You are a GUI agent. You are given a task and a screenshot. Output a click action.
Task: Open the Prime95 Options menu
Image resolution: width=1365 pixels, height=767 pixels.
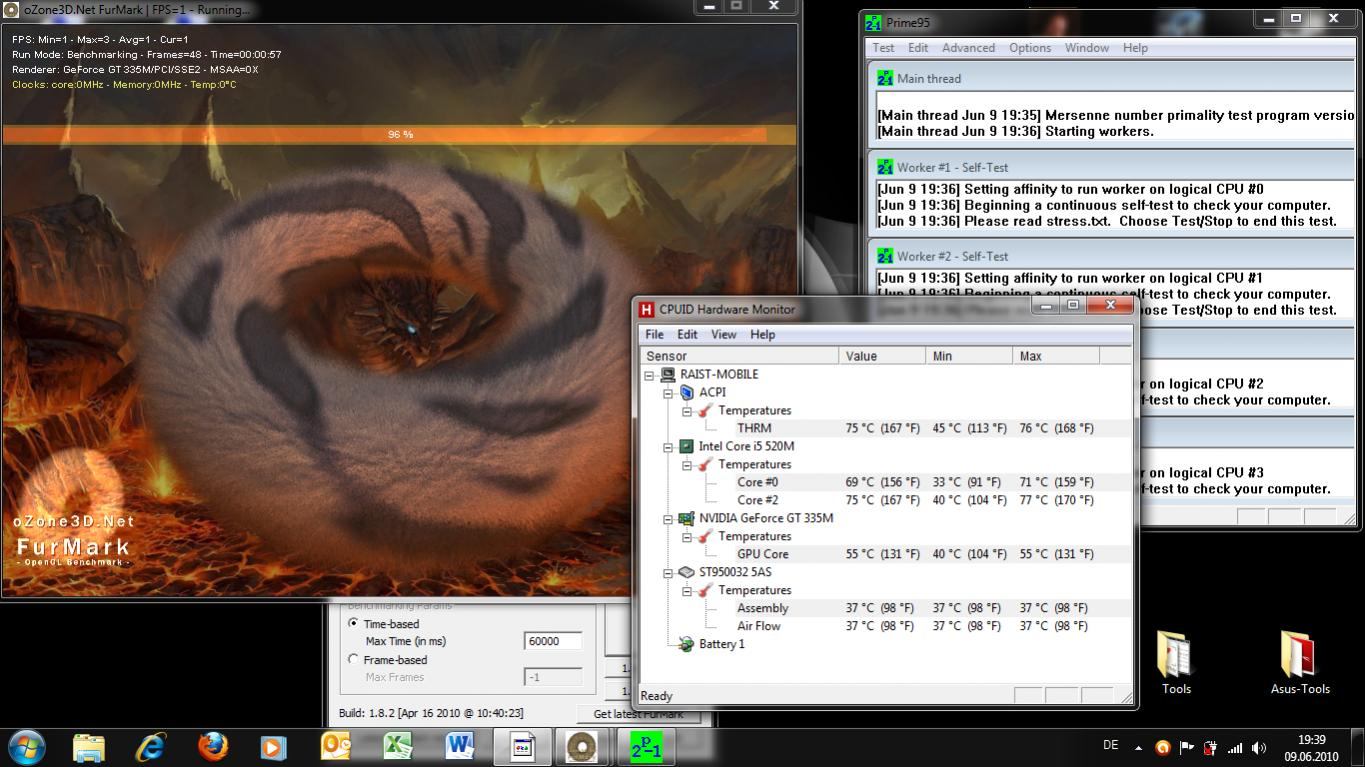point(1029,47)
